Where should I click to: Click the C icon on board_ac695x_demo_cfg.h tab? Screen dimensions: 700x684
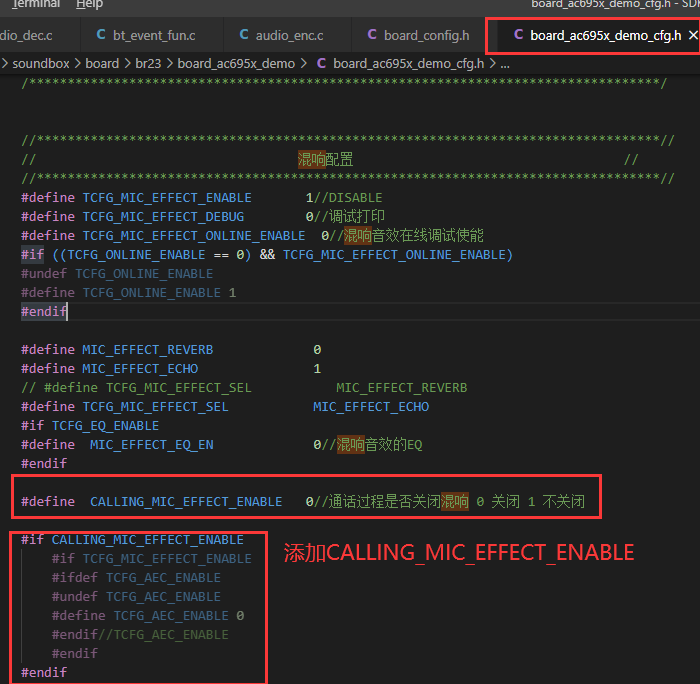coord(518,35)
